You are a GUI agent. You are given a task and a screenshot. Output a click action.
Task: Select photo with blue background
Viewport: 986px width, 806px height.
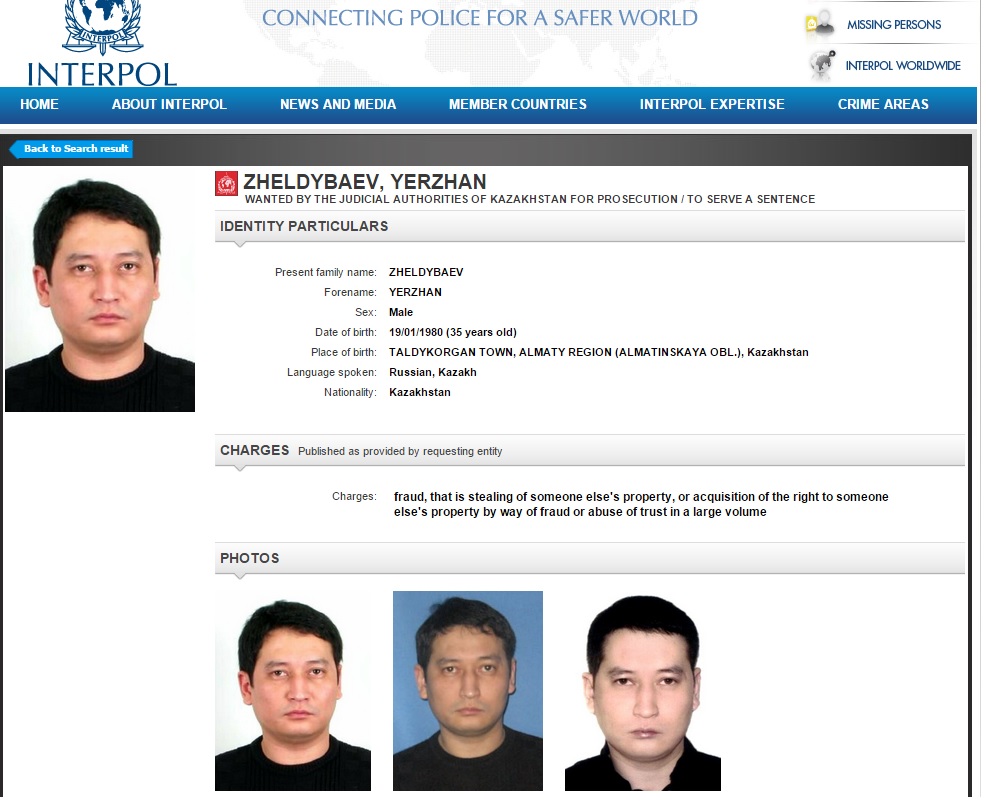pos(468,691)
